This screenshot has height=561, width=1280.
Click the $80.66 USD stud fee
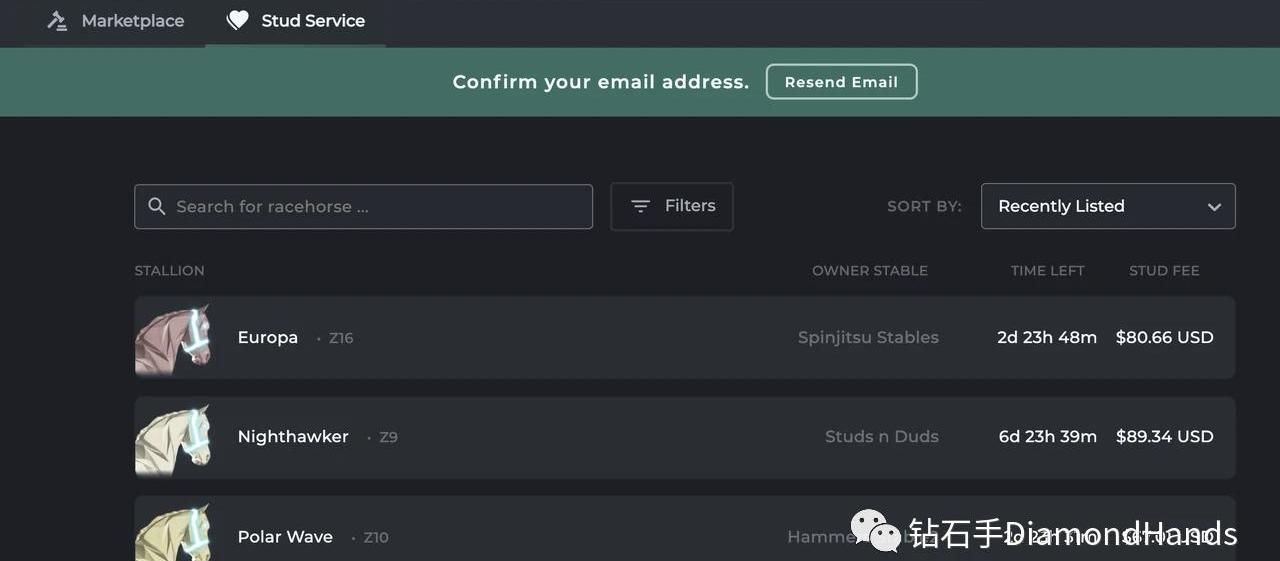point(1164,338)
